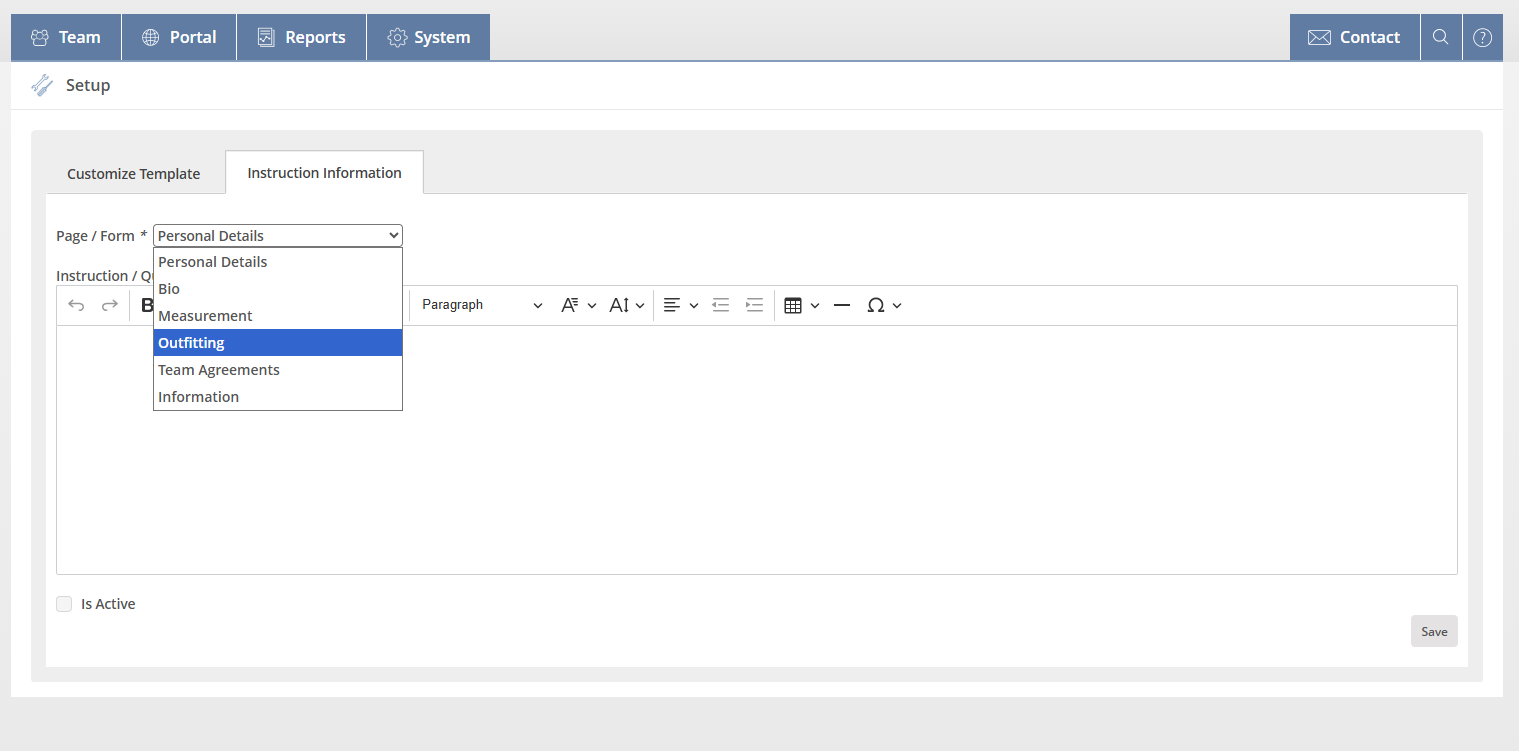Screen dimensions: 1519x751
Task: Open the help question mark icon
Action: 1482,37
